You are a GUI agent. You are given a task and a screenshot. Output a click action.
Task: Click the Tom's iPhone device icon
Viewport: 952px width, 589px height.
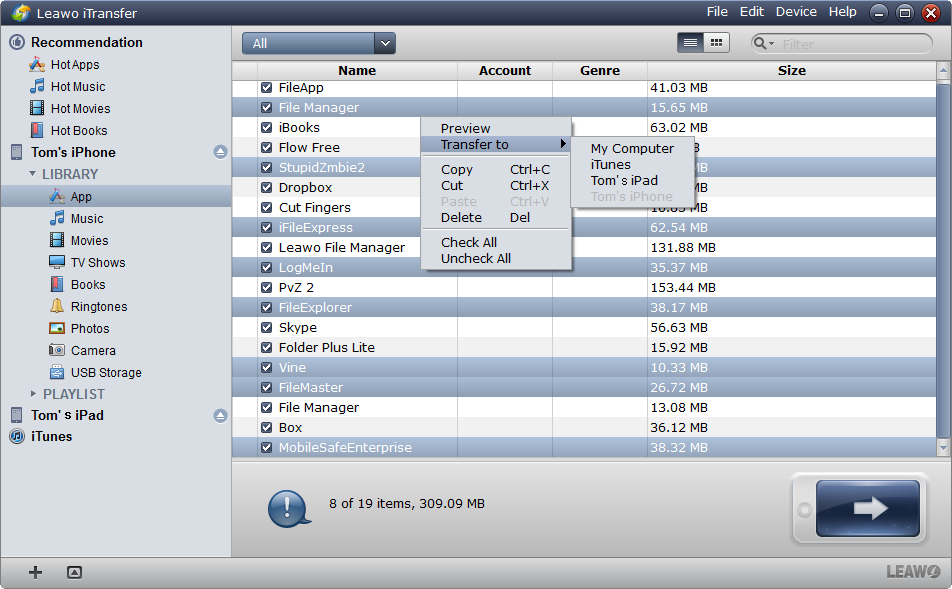pyautogui.click(x=16, y=152)
